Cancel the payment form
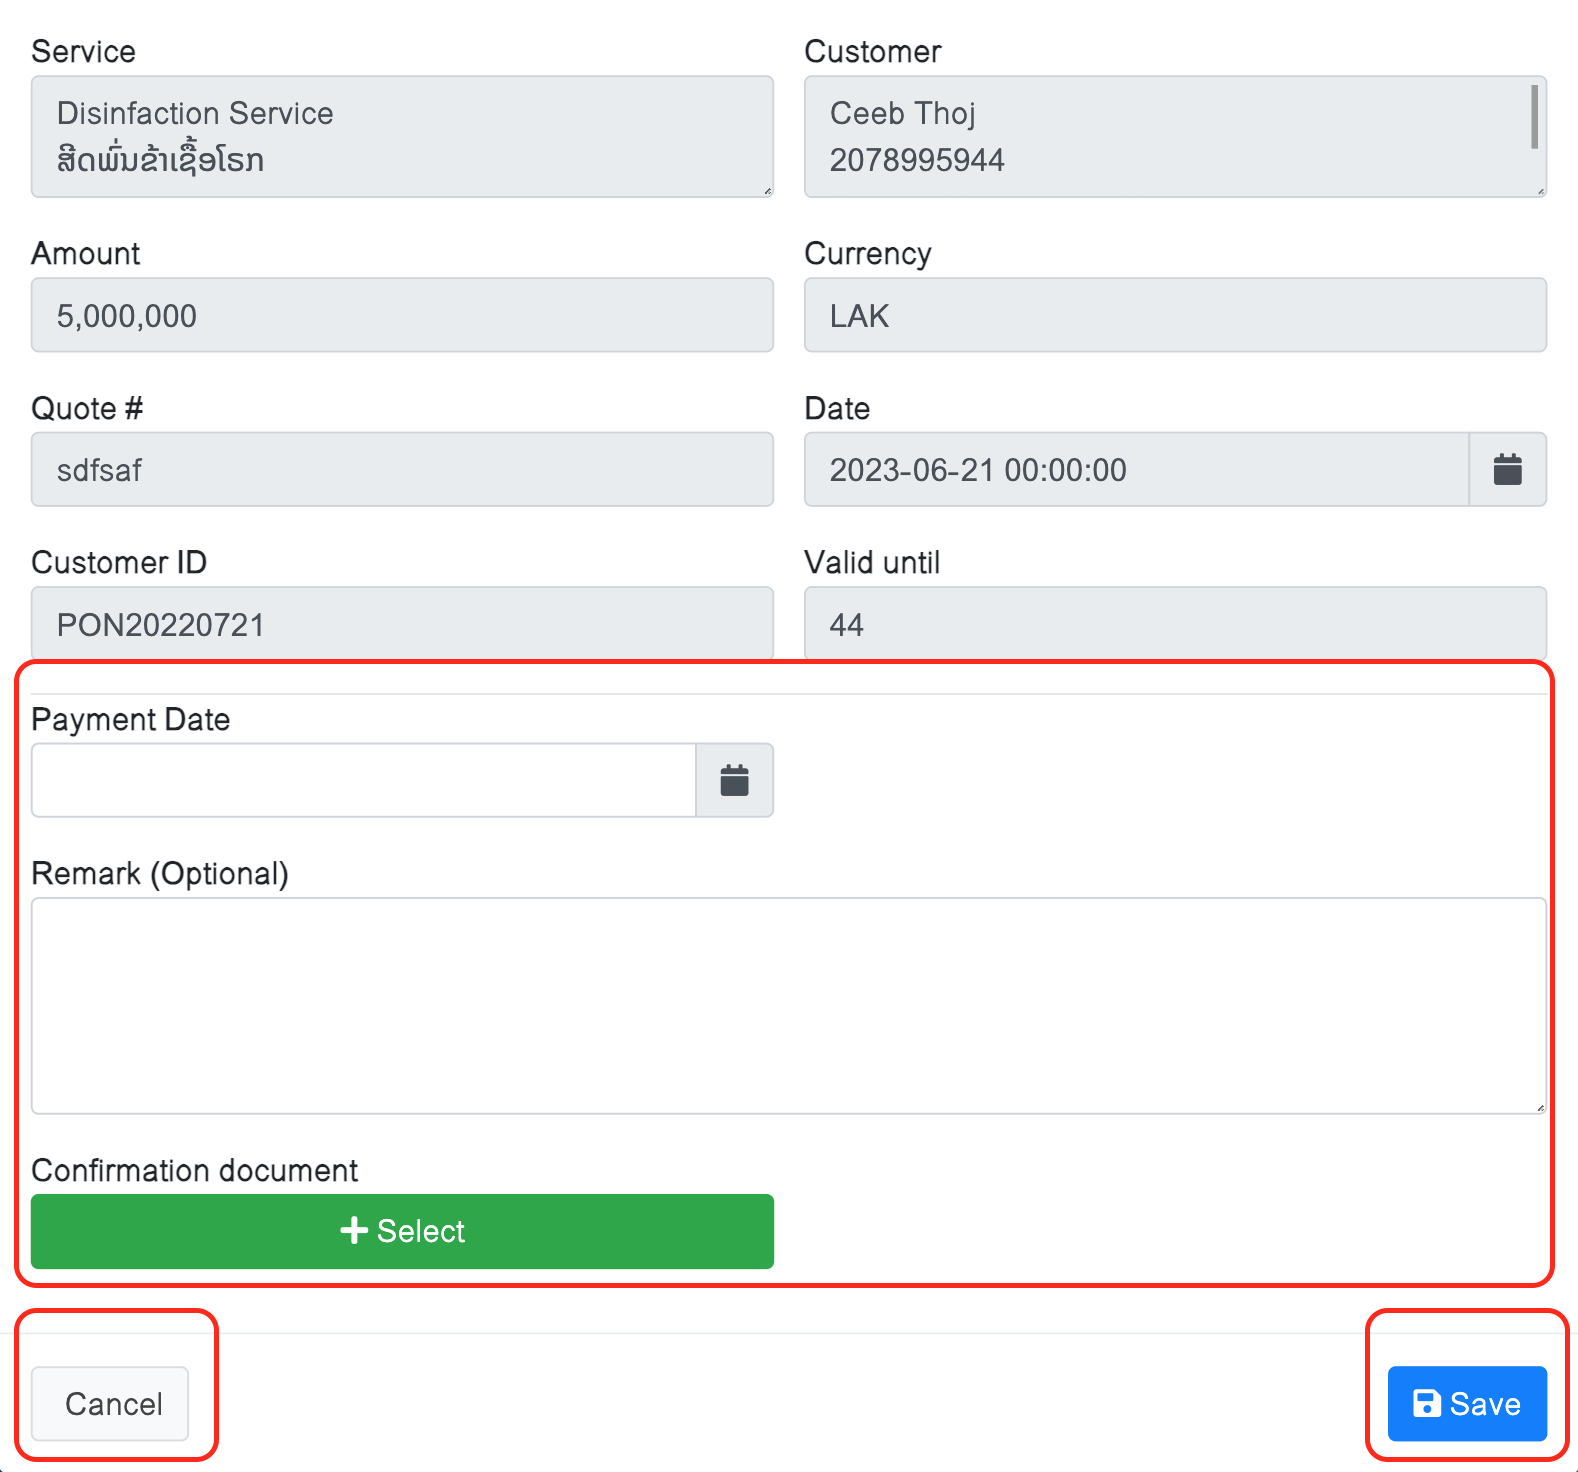Viewport: 1578px width, 1472px height. point(110,1403)
